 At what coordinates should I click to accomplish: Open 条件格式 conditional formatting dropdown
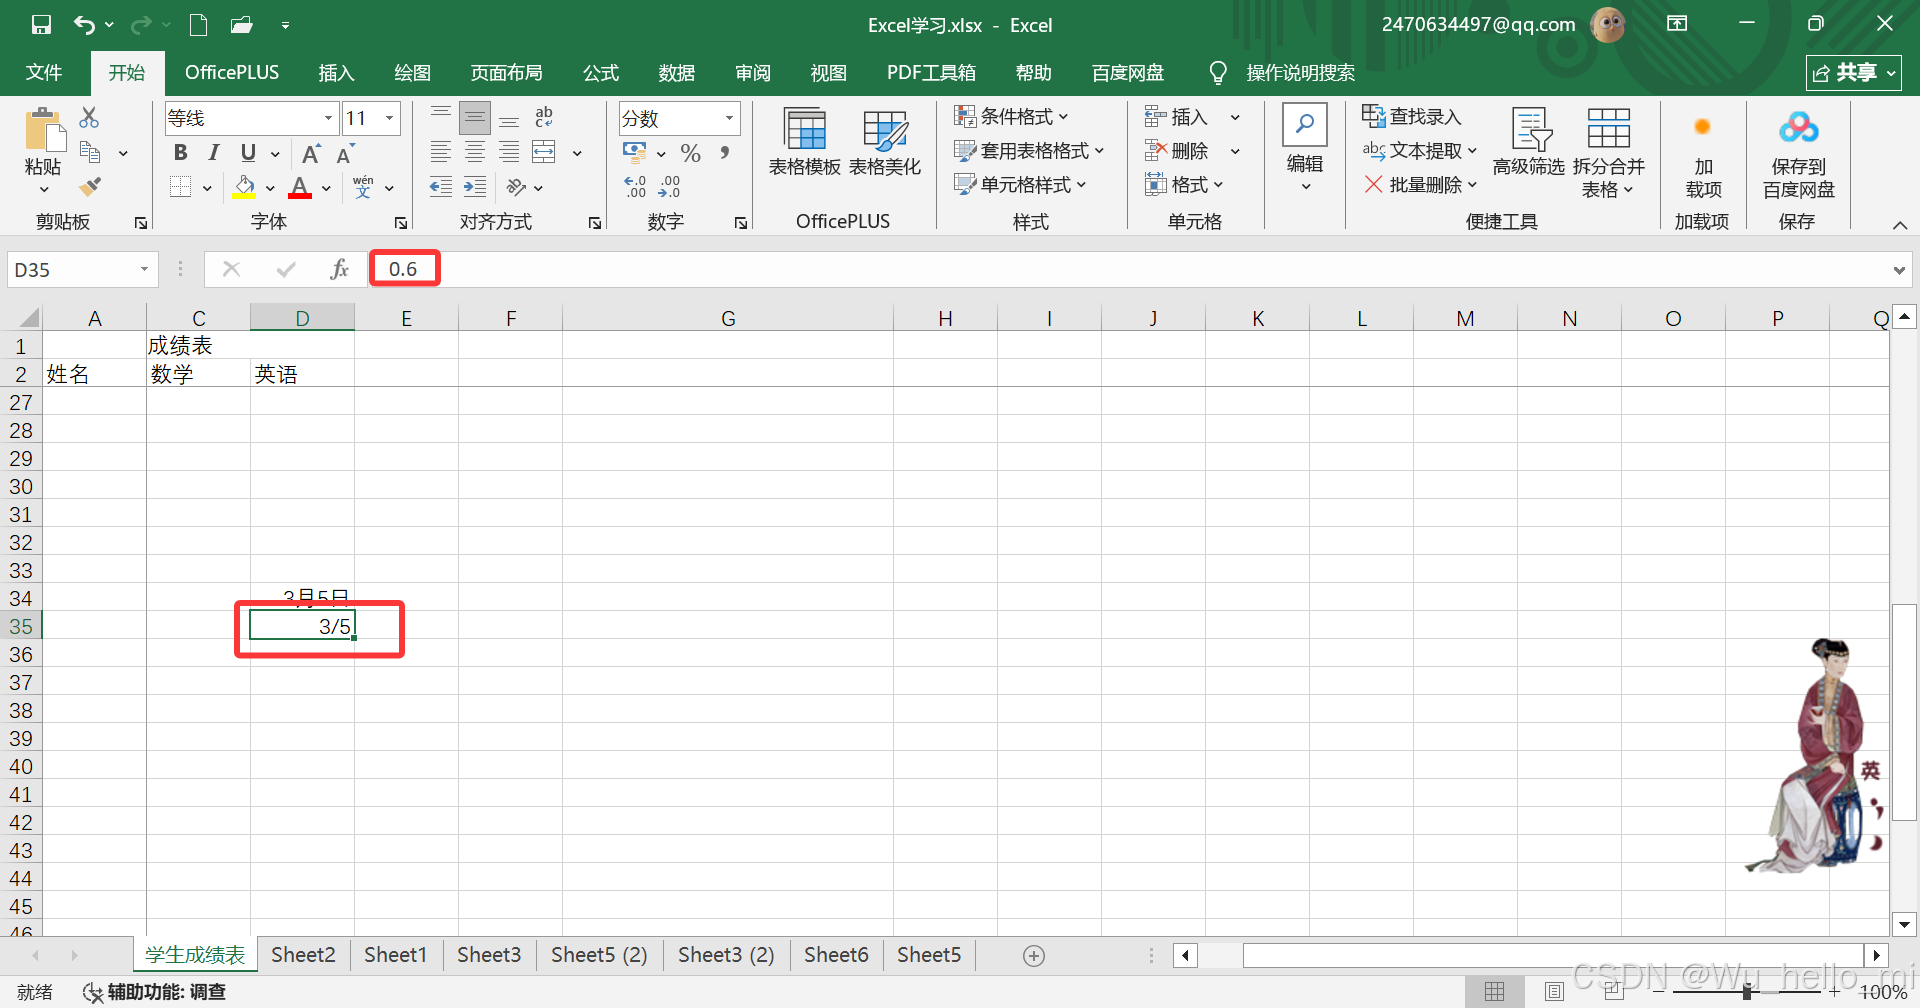[x=1011, y=116]
